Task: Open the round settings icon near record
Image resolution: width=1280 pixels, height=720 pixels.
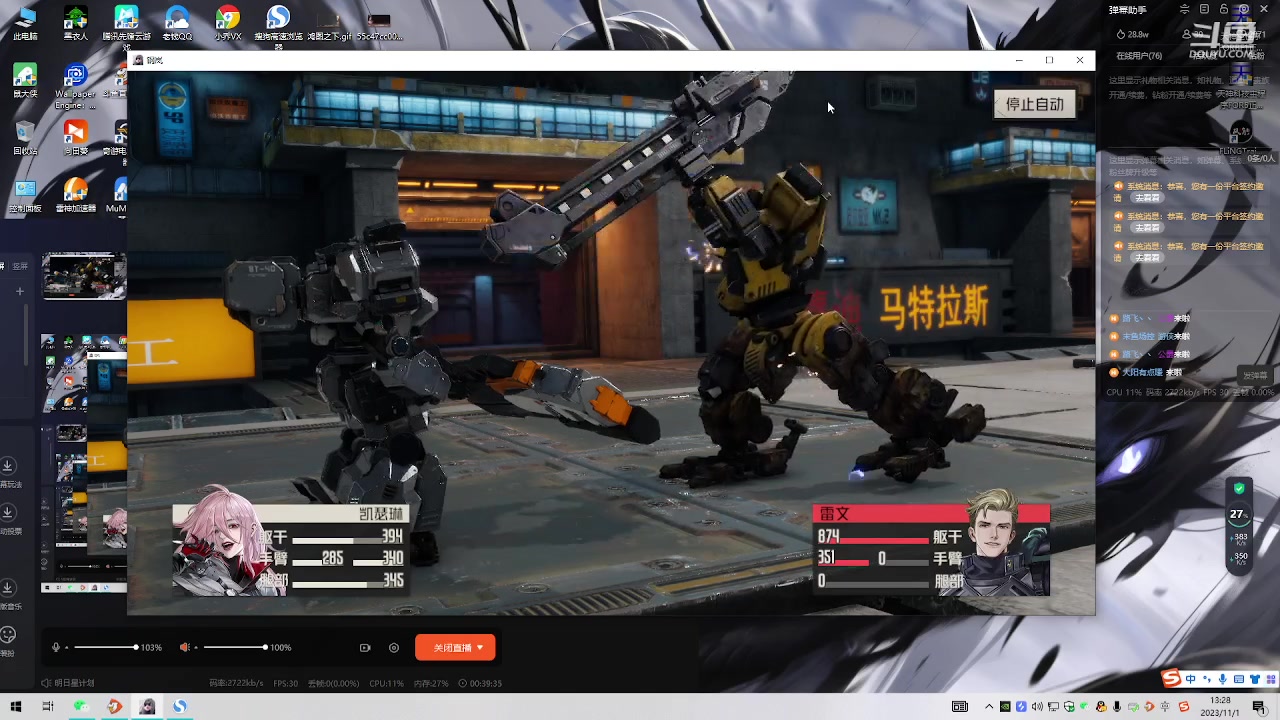Action: [394, 648]
